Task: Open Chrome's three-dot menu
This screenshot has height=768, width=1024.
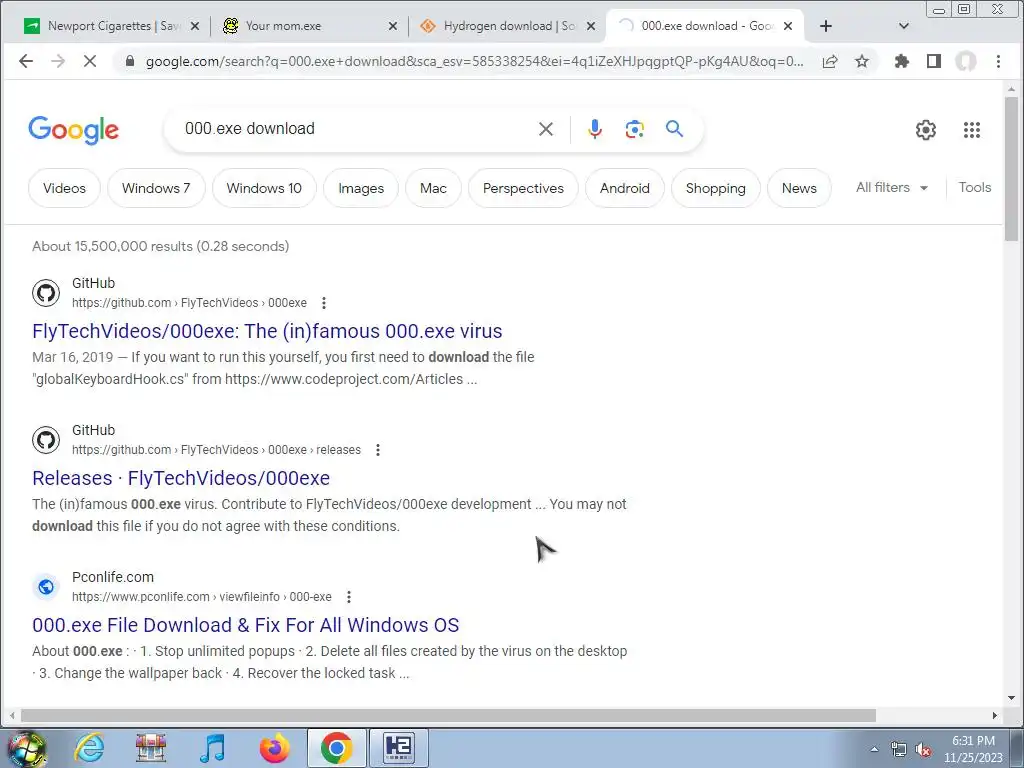Action: pos(998,61)
